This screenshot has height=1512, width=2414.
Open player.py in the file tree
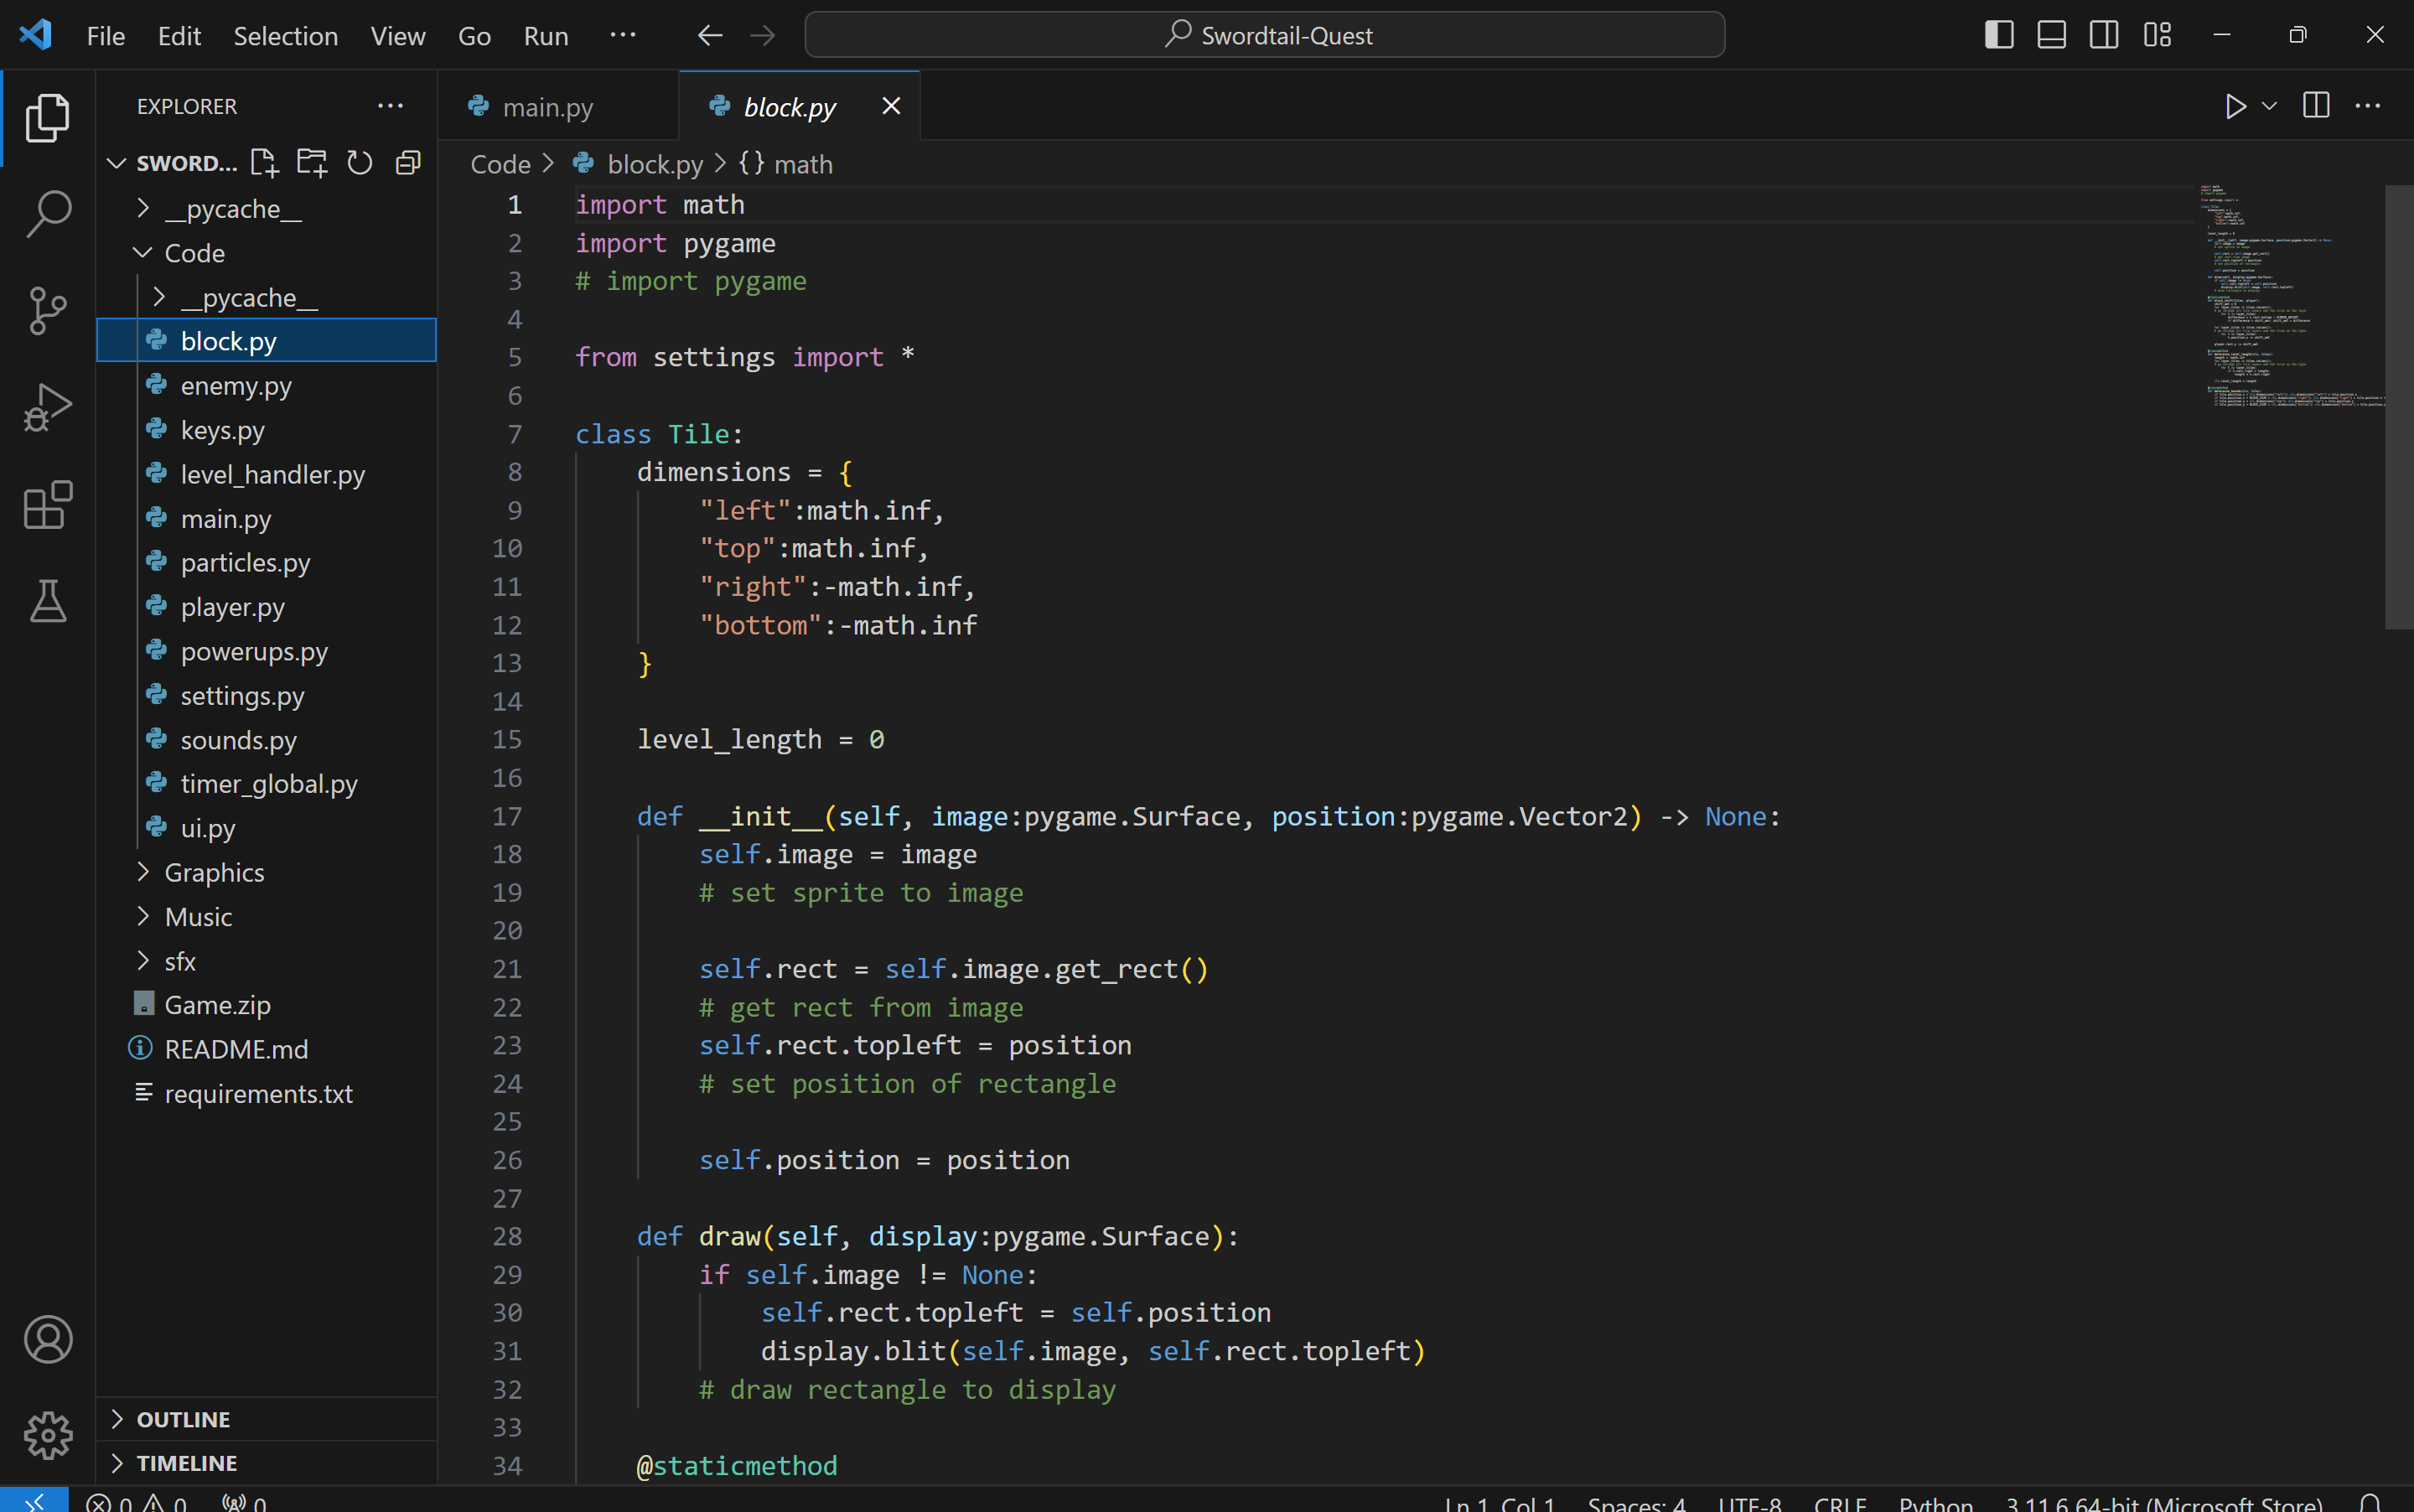[232, 607]
